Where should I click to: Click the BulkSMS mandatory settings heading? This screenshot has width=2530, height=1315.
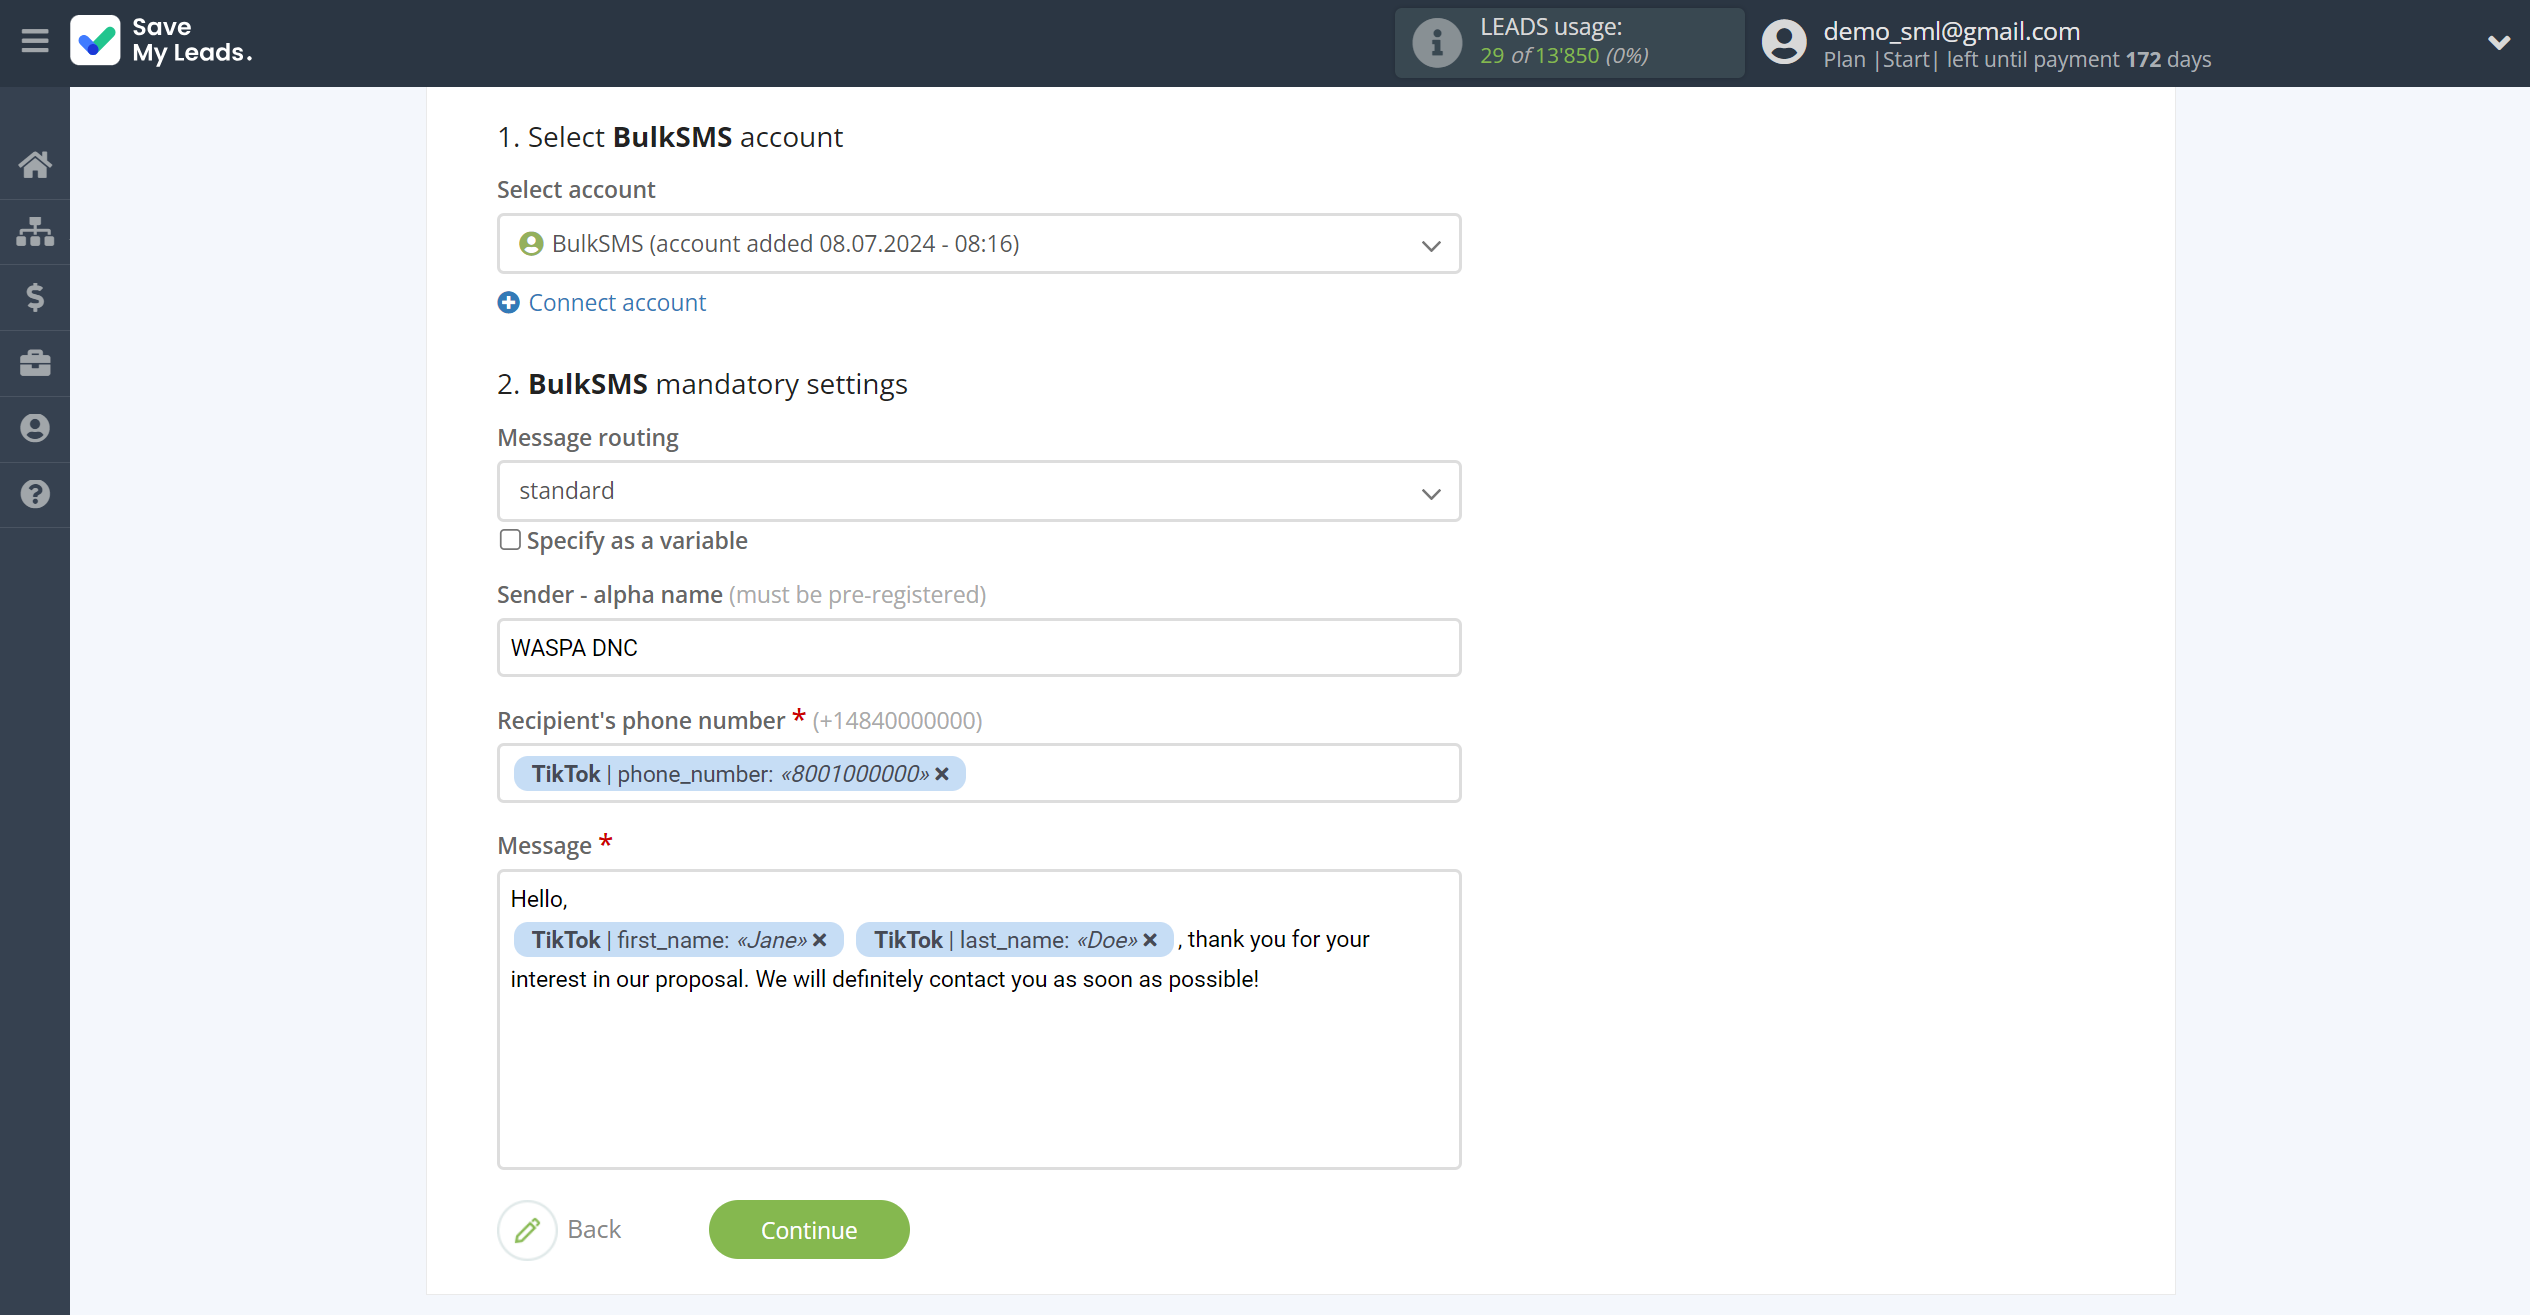coord(702,384)
